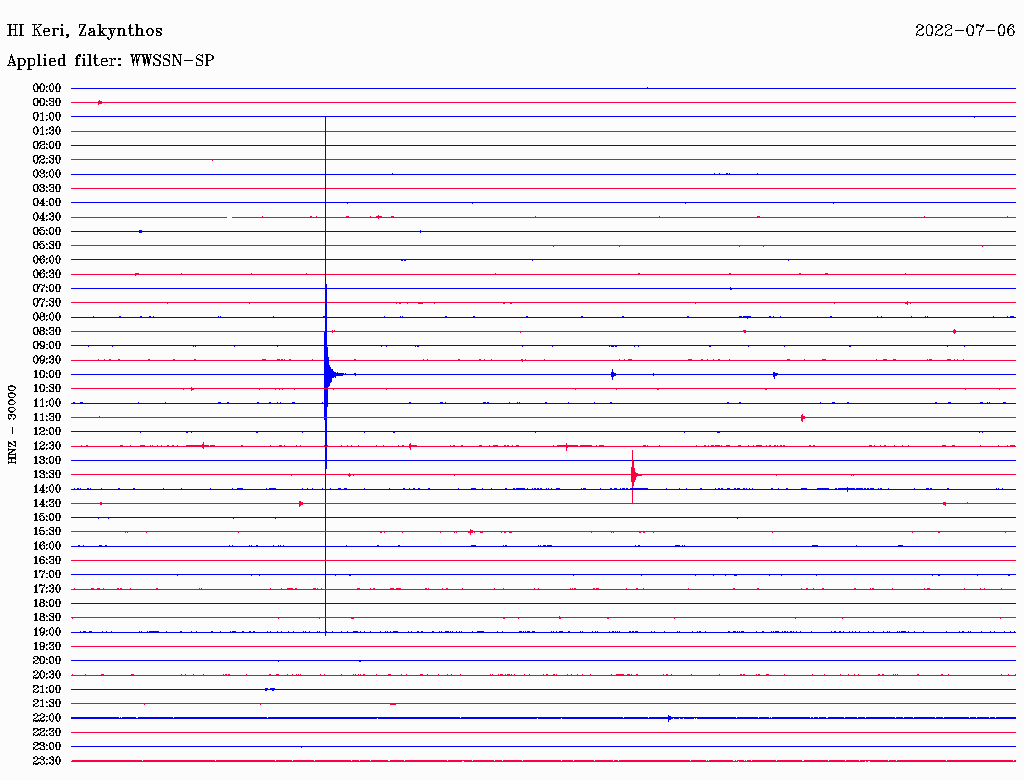1024x780 pixels.
Task: Click the 02:00 time label
Action: pos(47,146)
